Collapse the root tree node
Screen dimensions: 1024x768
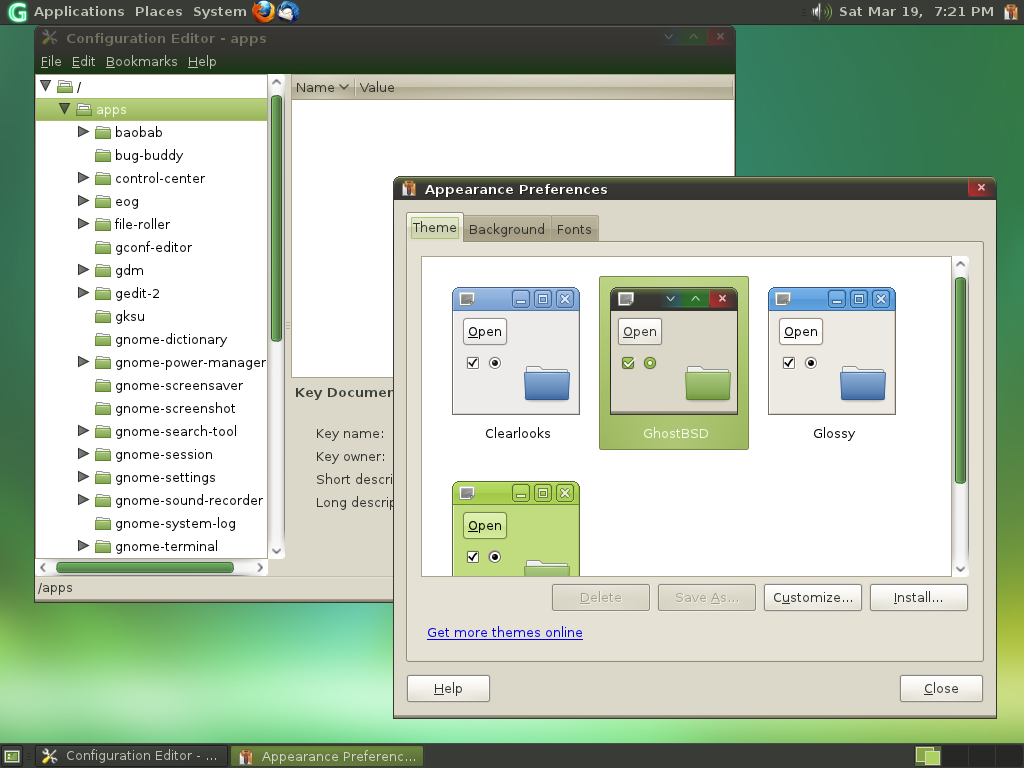click(x=45, y=86)
